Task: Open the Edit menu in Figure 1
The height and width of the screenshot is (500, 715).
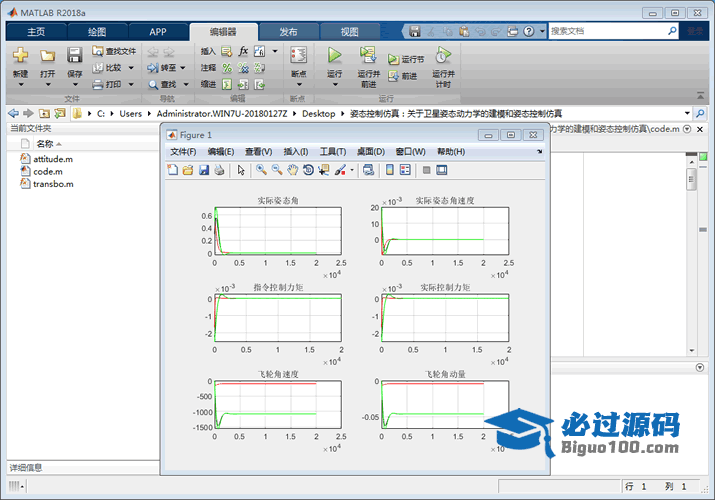Action: (x=221, y=152)
